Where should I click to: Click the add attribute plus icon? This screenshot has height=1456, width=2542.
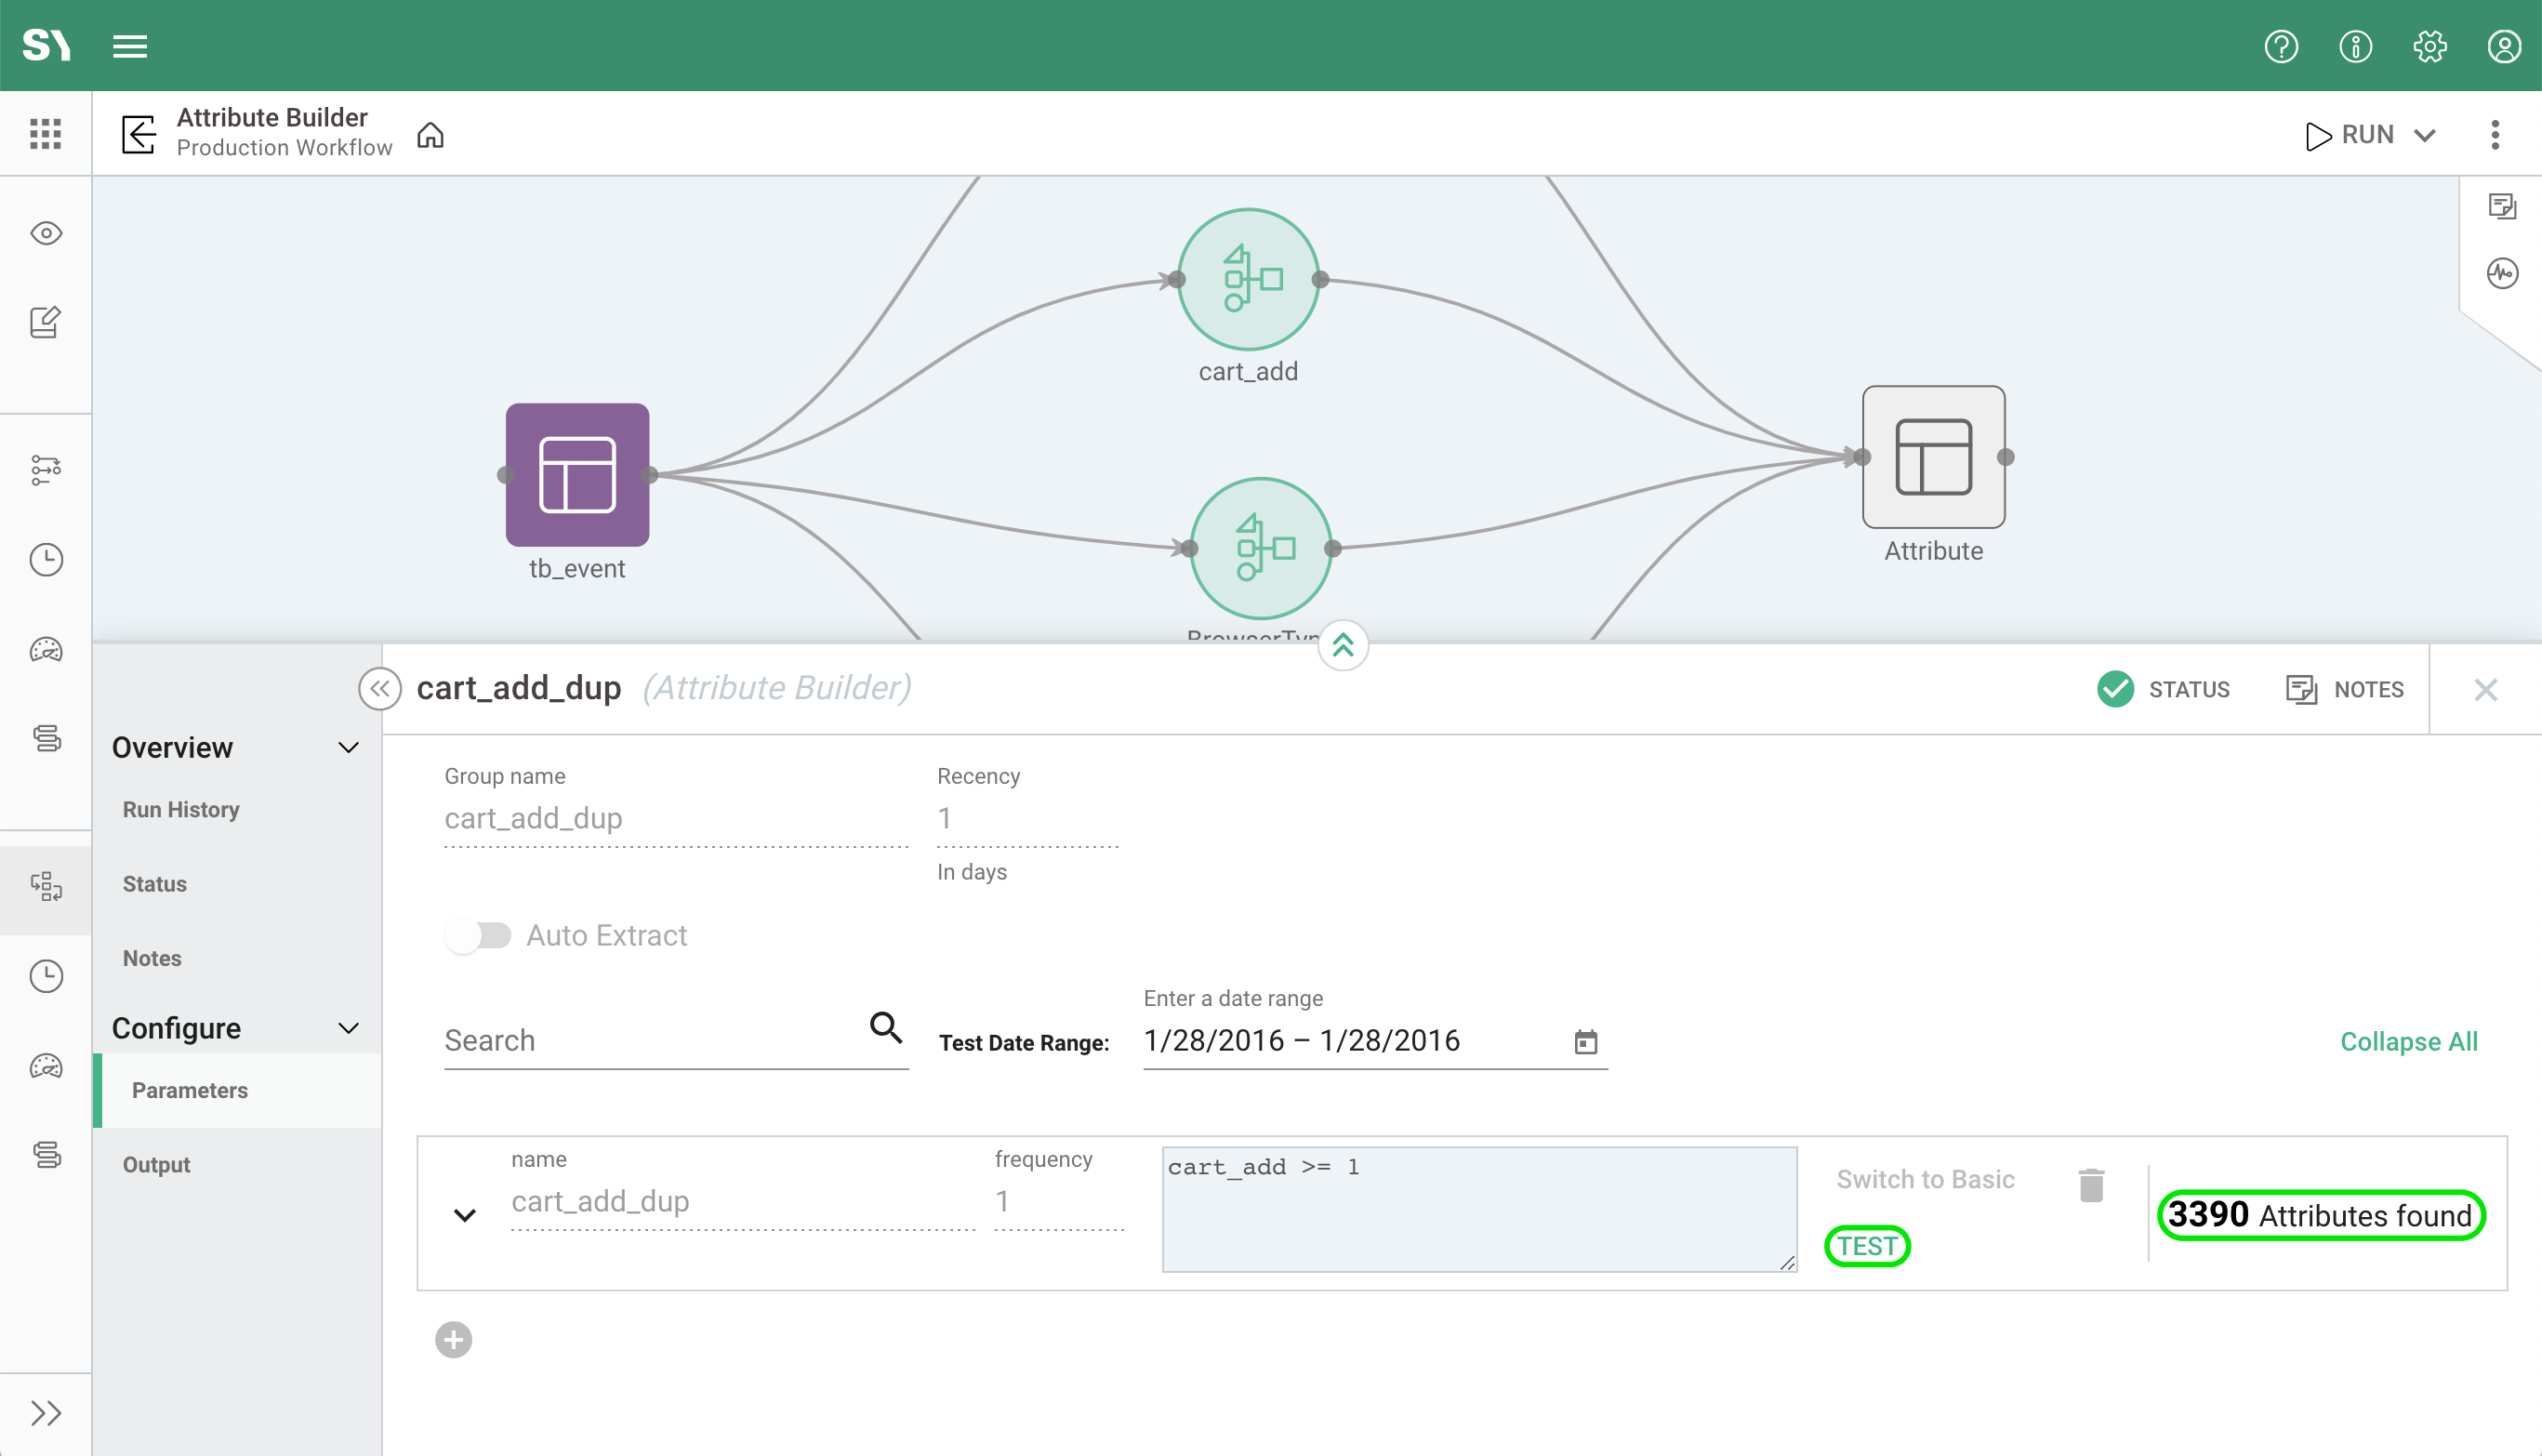(x=453, y=1340)
